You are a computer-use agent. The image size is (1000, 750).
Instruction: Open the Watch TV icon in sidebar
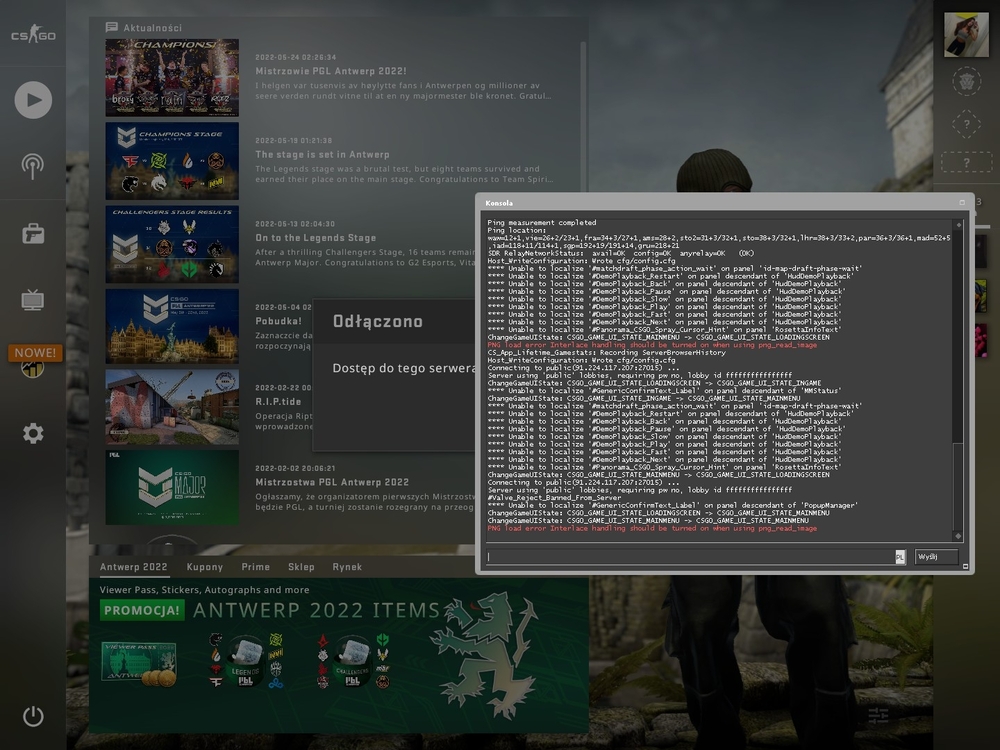tap(33, 300)
